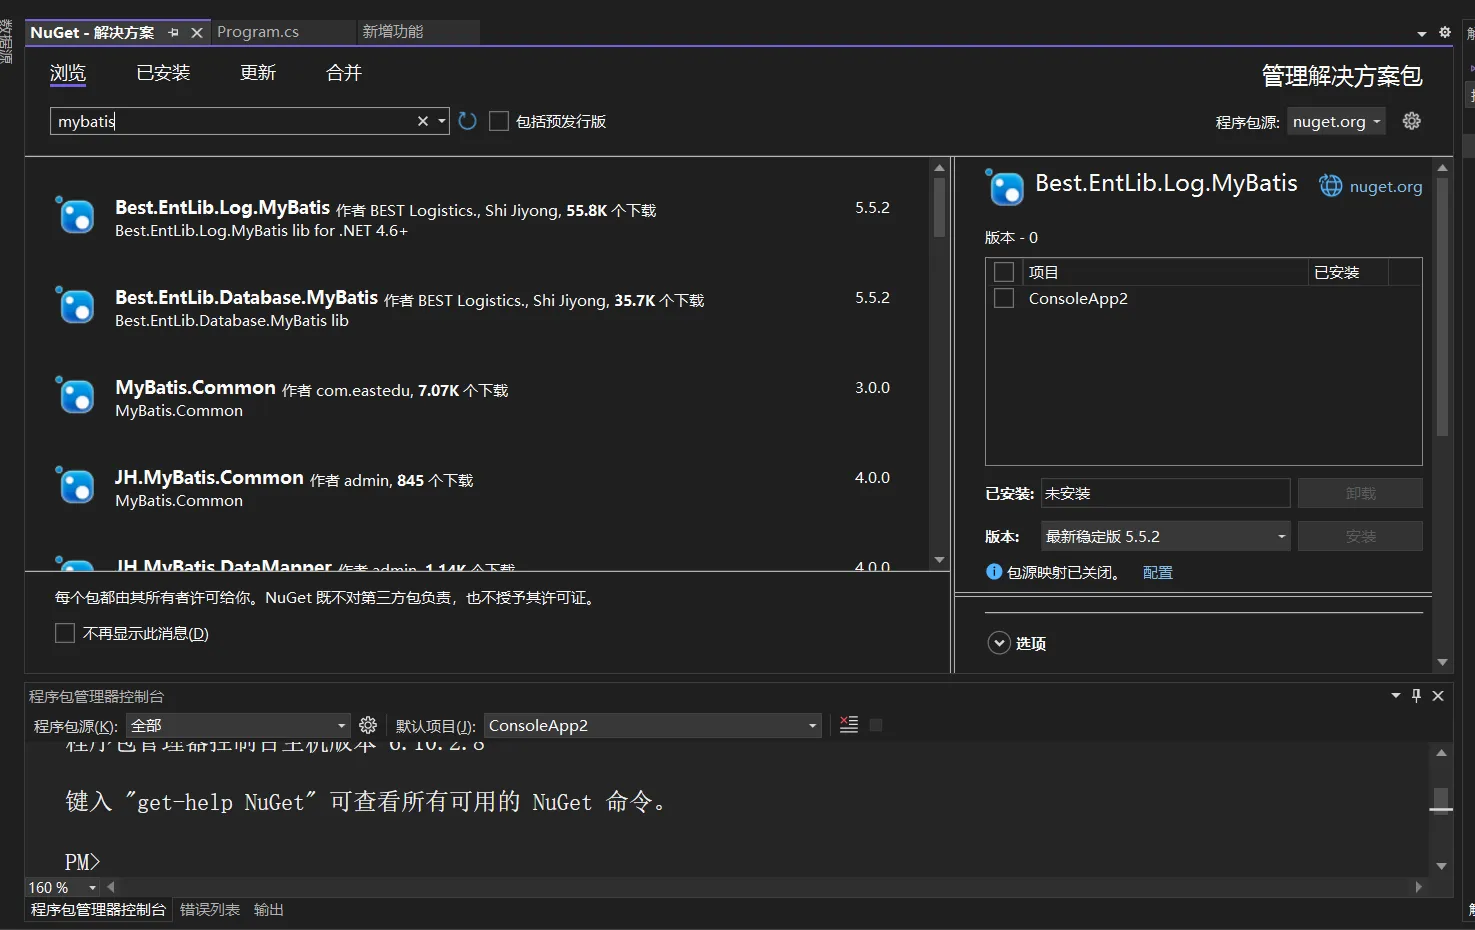Click the PM> console prompt
Image resolution: width=1475 pixels, height=930 pixels.
click(x=83, y=861)
